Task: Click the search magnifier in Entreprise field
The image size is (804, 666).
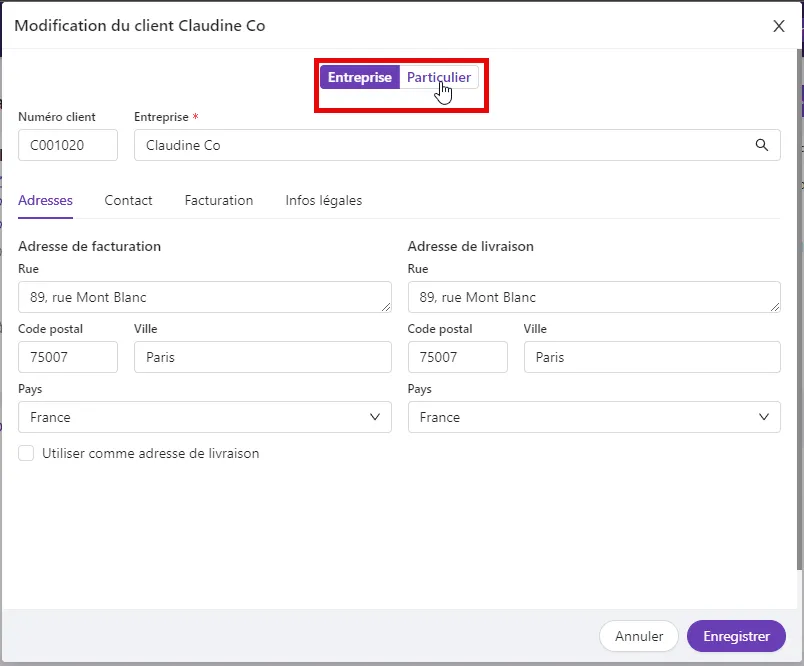Action: tap(761, 145)
